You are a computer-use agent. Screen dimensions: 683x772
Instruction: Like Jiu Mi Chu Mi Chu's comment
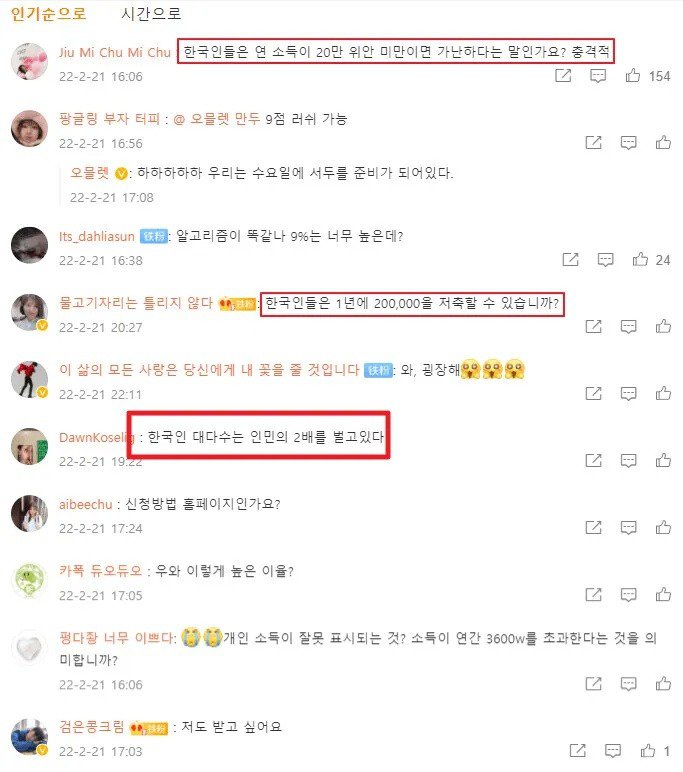coord(633,76)
